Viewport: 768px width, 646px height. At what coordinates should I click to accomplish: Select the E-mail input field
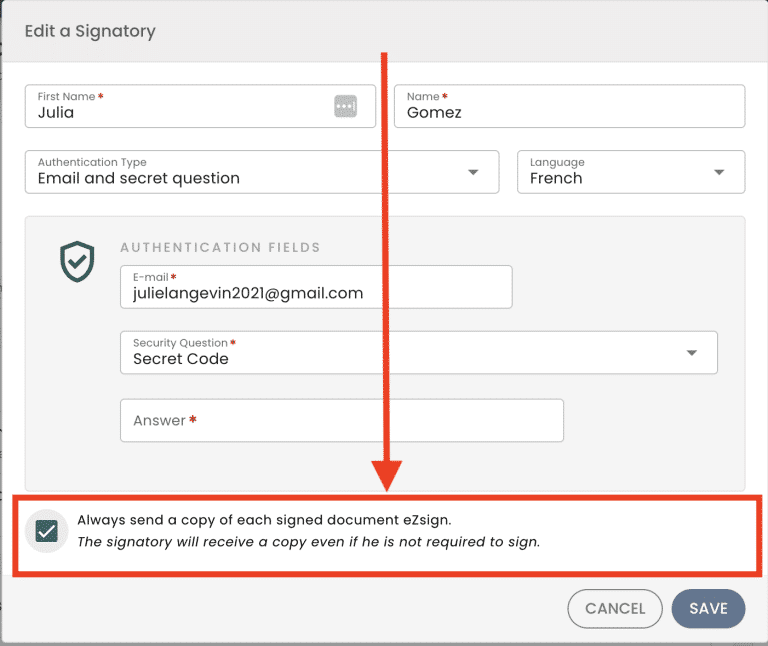[316, 287]
